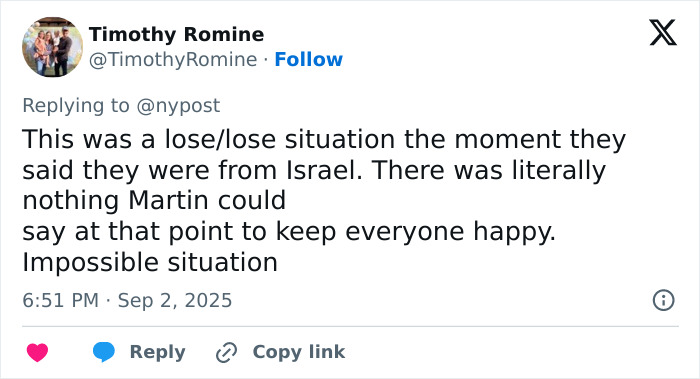This screenshot has width=700, height=379.
Task: Click the blue reply speech bubble icon
Action: [x=104, y=352]
